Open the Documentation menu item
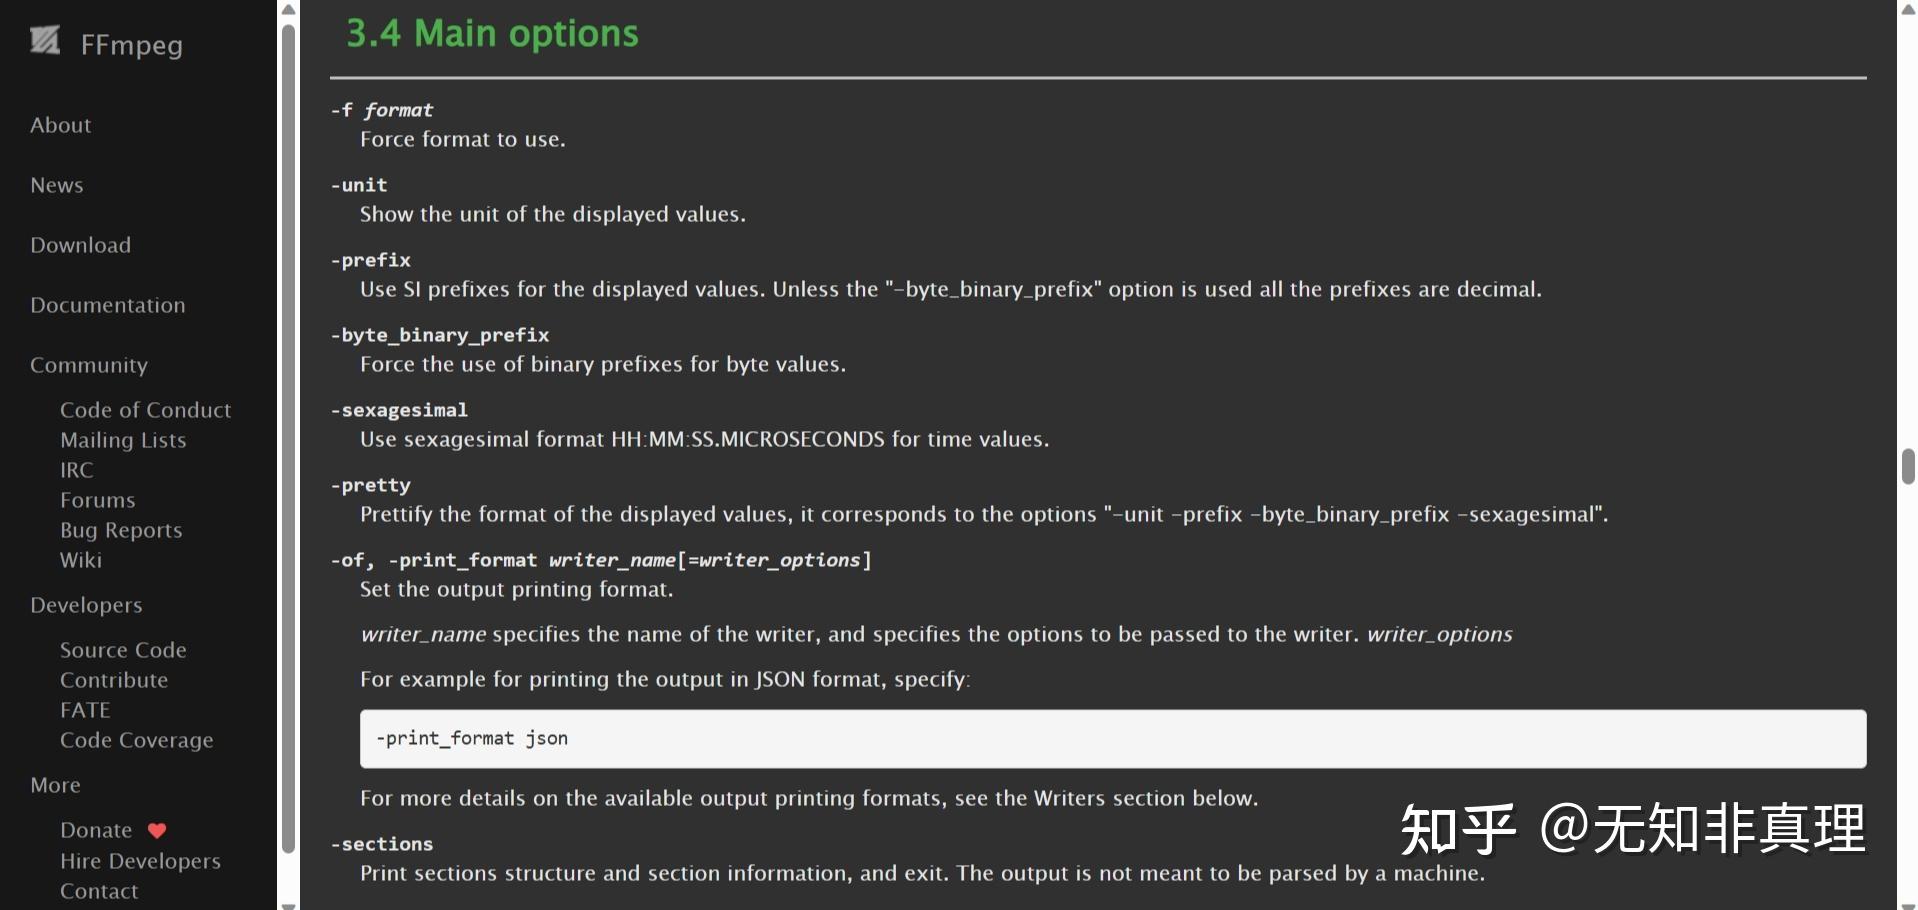Screen dimensions: 1918x910 (x=108, y=305)
